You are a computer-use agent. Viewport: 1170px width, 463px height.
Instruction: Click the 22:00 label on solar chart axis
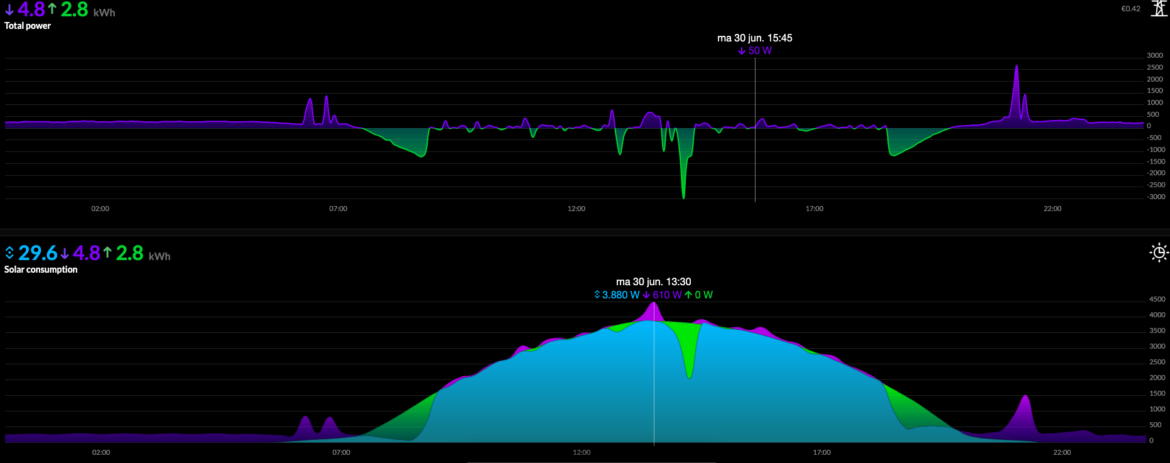tap(1060, 452)
